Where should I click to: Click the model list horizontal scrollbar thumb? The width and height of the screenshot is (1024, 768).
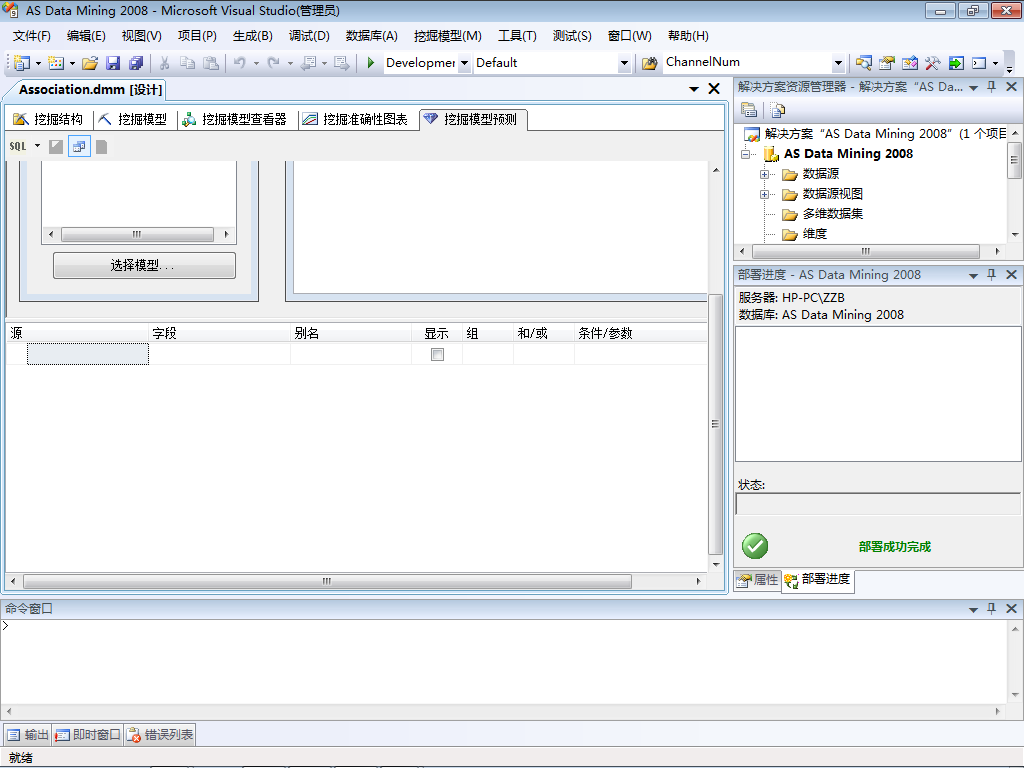point(137,234)
